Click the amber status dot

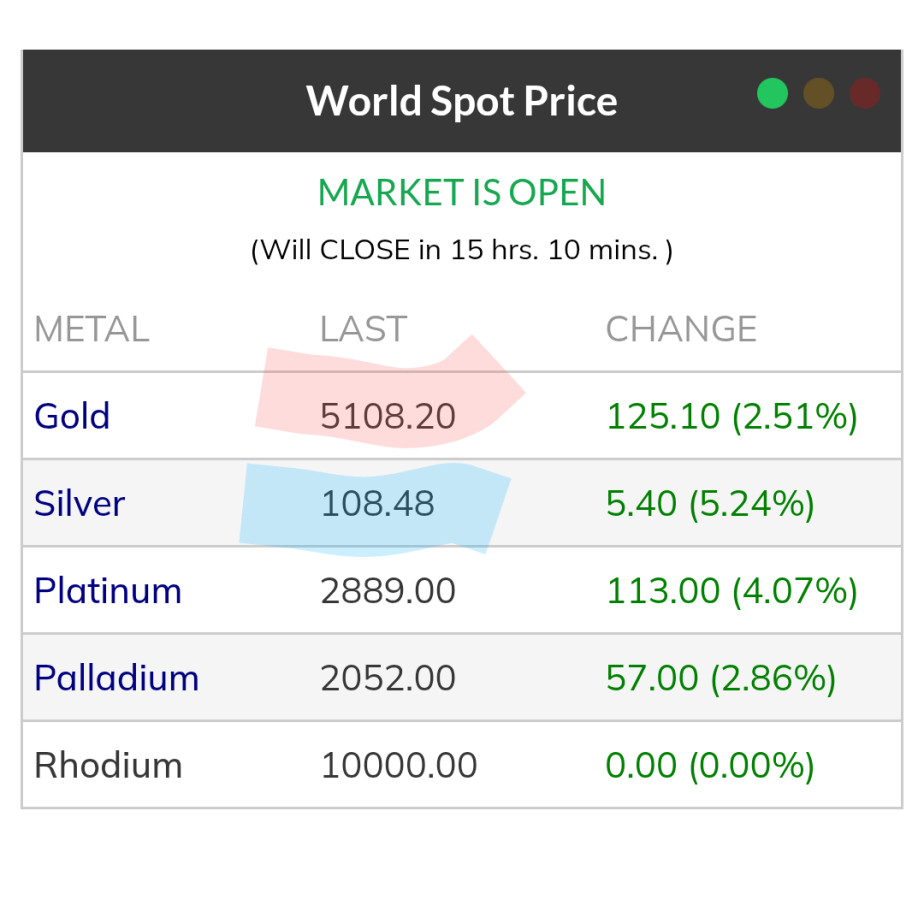[x=818, y=94]
